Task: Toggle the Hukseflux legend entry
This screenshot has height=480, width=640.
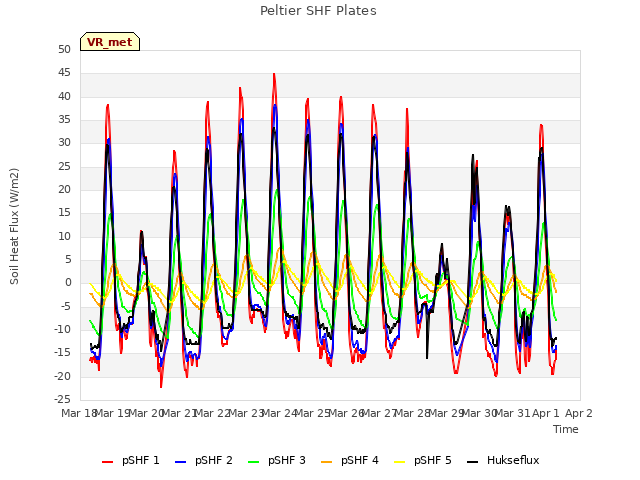Action: tap(503, 460)
